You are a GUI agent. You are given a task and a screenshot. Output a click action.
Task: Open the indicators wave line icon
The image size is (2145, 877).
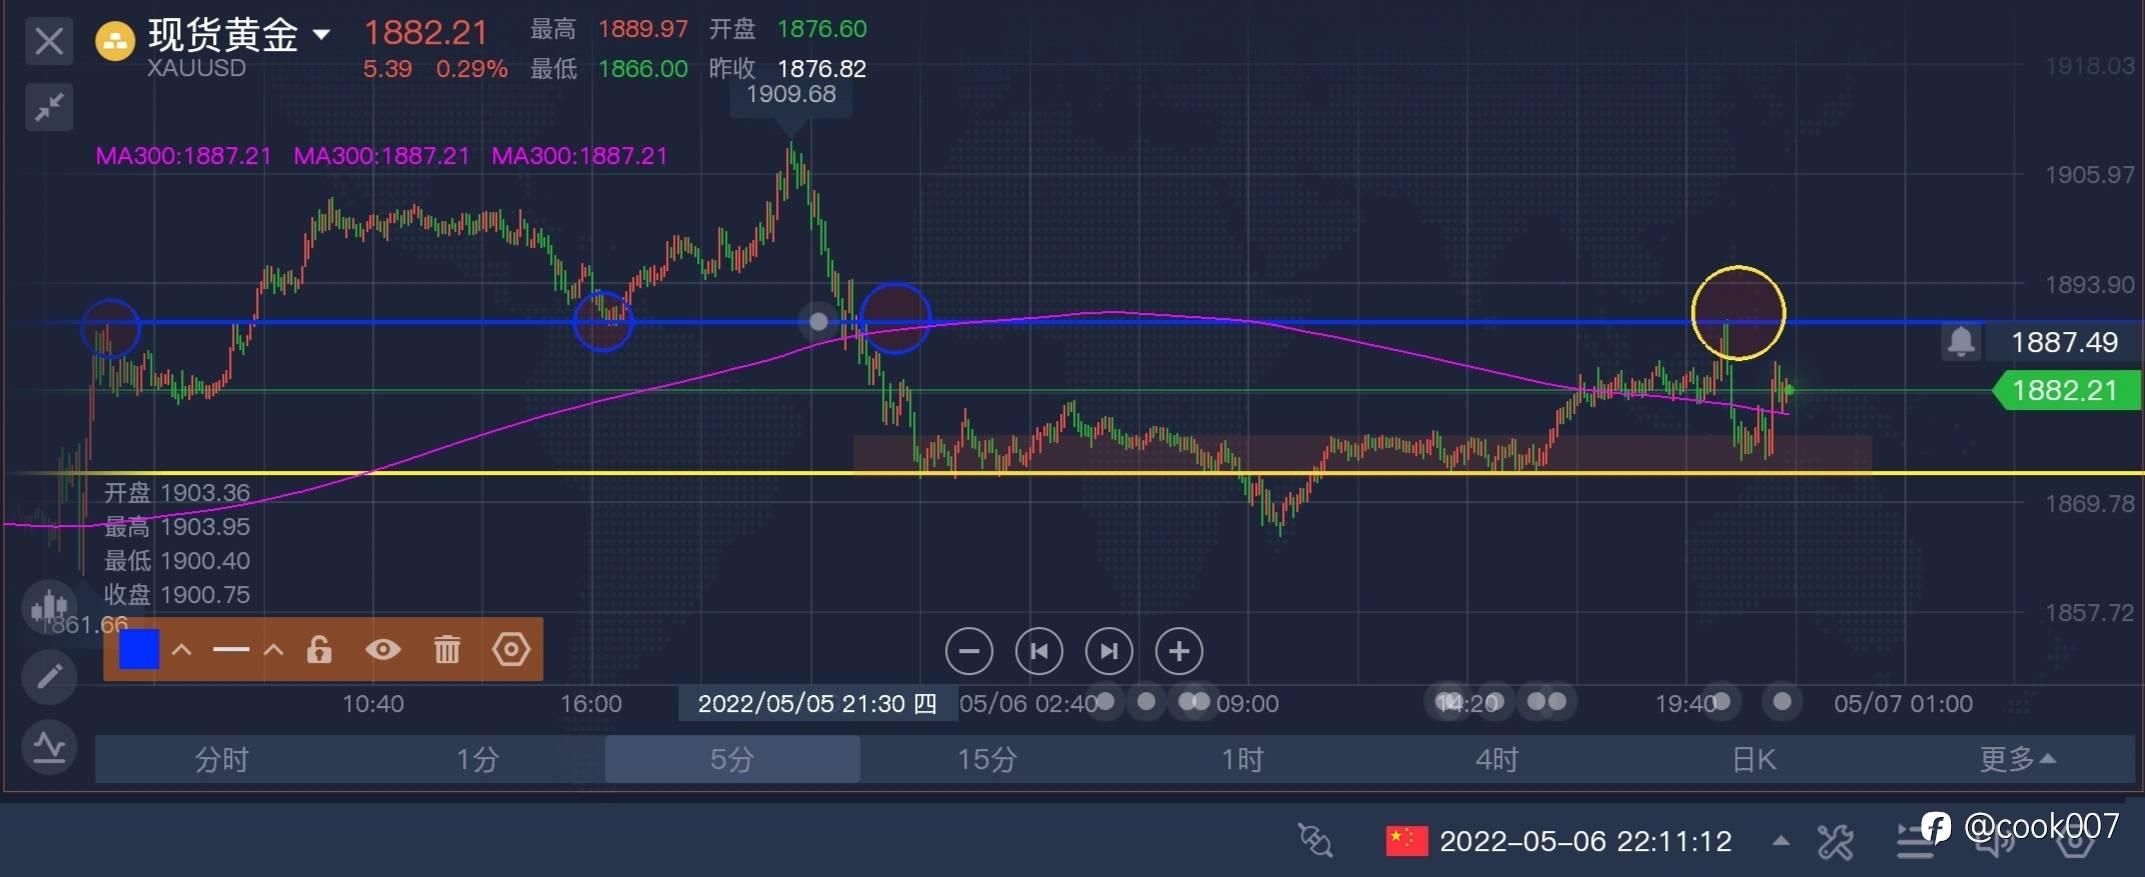tap(49, 746)
